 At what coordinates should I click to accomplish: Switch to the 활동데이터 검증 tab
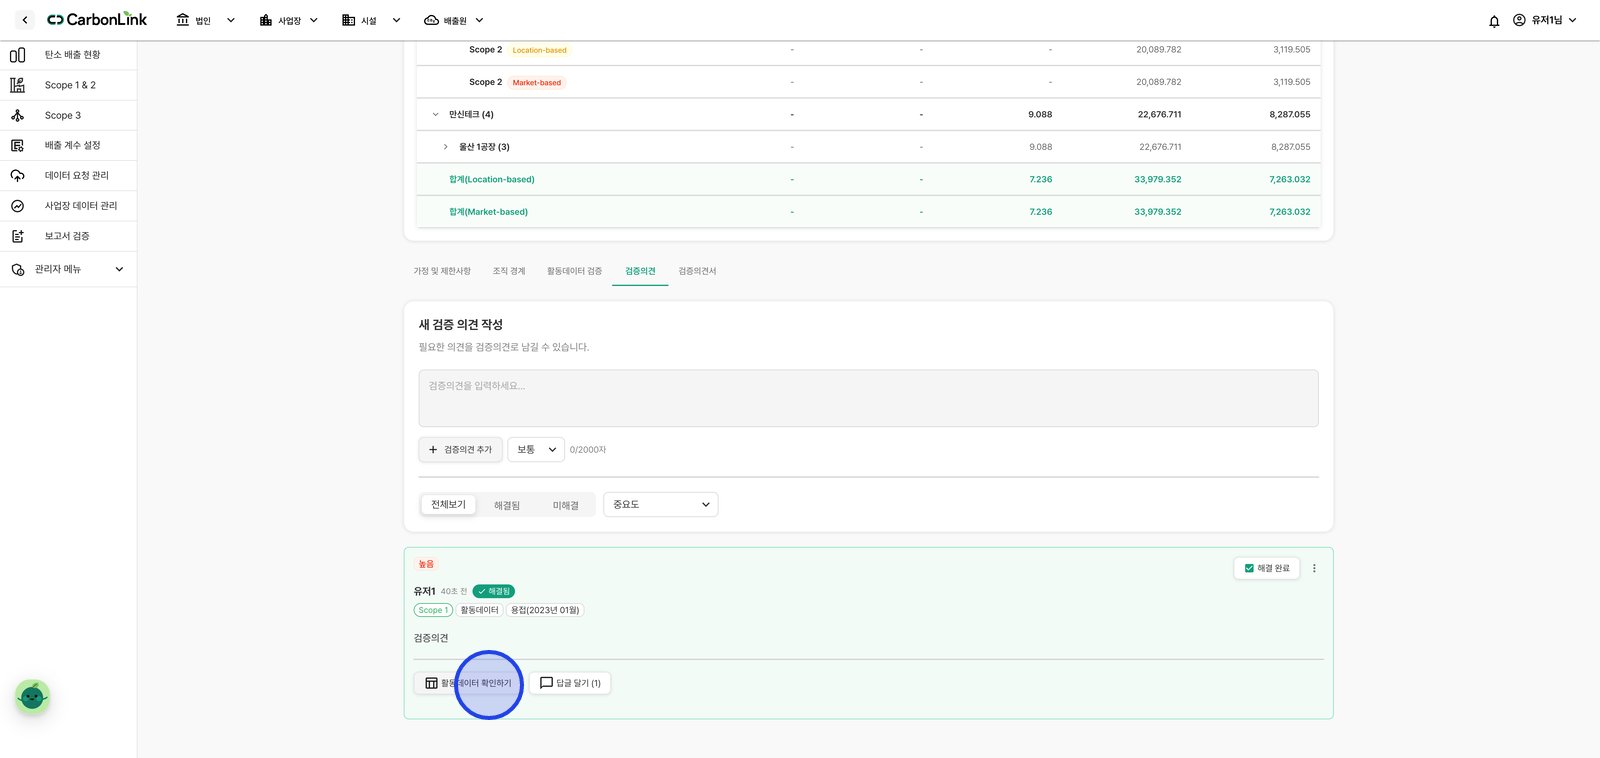(574, 271)
